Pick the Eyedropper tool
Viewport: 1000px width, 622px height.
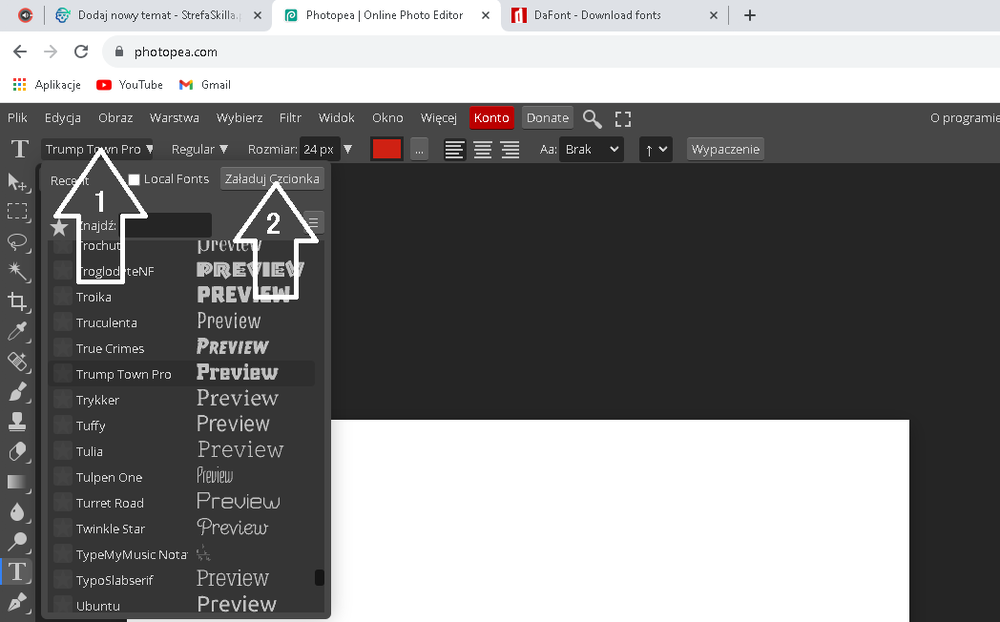point(17,331)
